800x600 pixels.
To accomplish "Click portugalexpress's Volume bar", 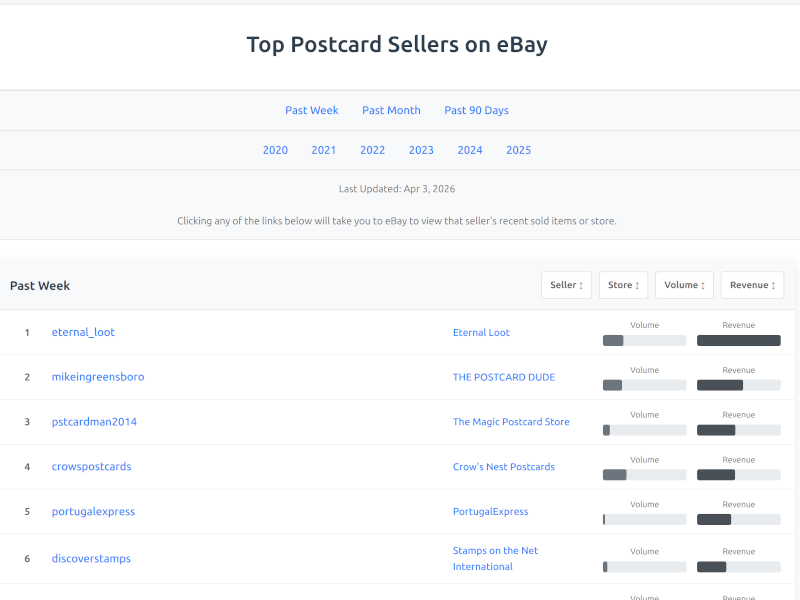I will pos(644,519).
